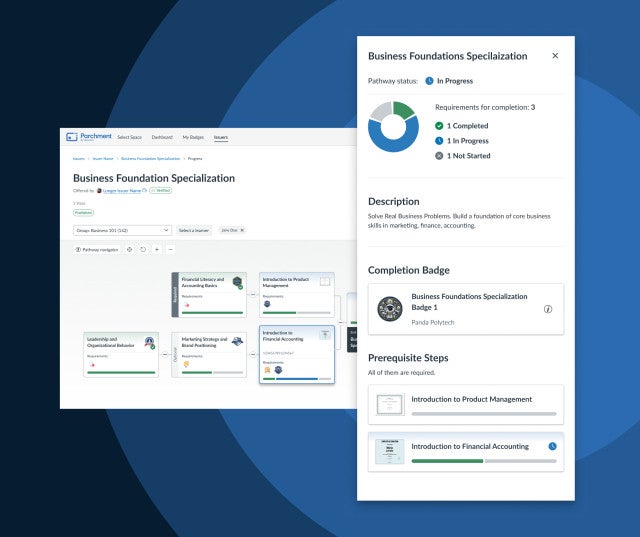Zoom out with the minus icon
This screenshot has height=537, width=640.
[170, 249]
